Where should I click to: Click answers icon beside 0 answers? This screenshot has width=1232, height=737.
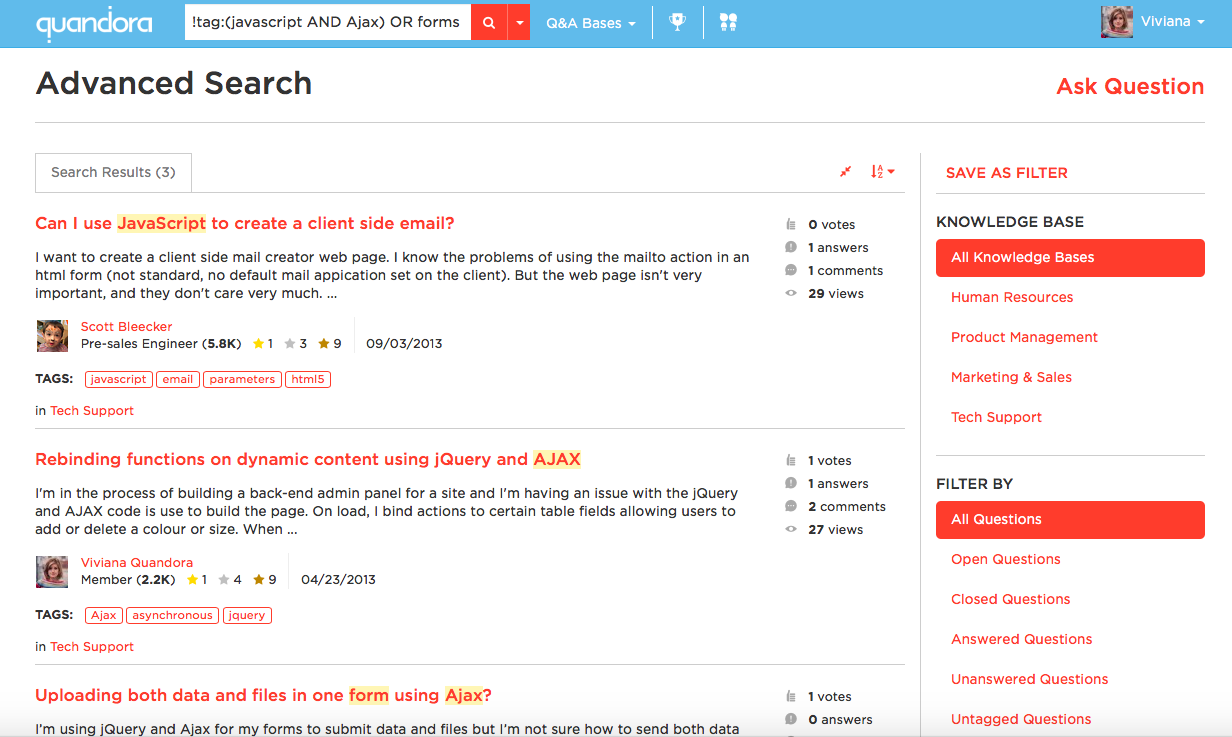pyautogui.click(x=791, y=719)
